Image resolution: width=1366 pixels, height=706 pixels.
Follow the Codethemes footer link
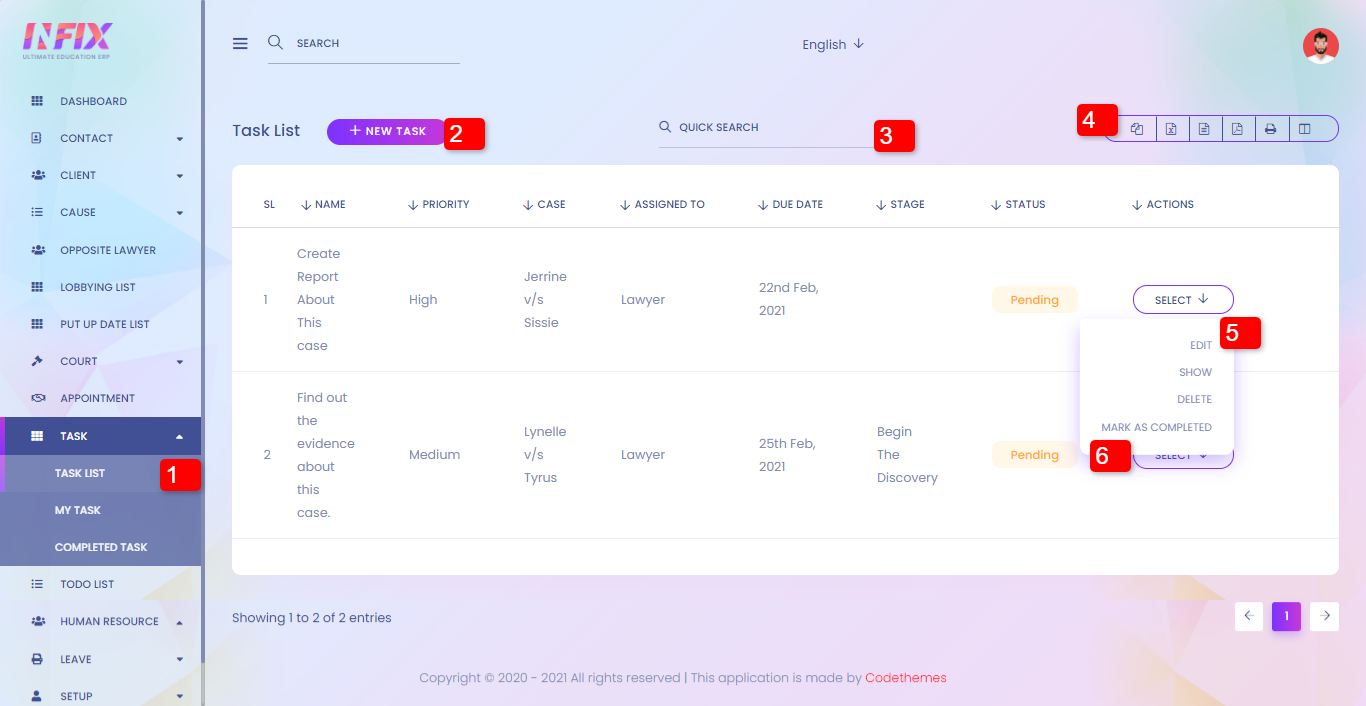[x=905, y=678]
